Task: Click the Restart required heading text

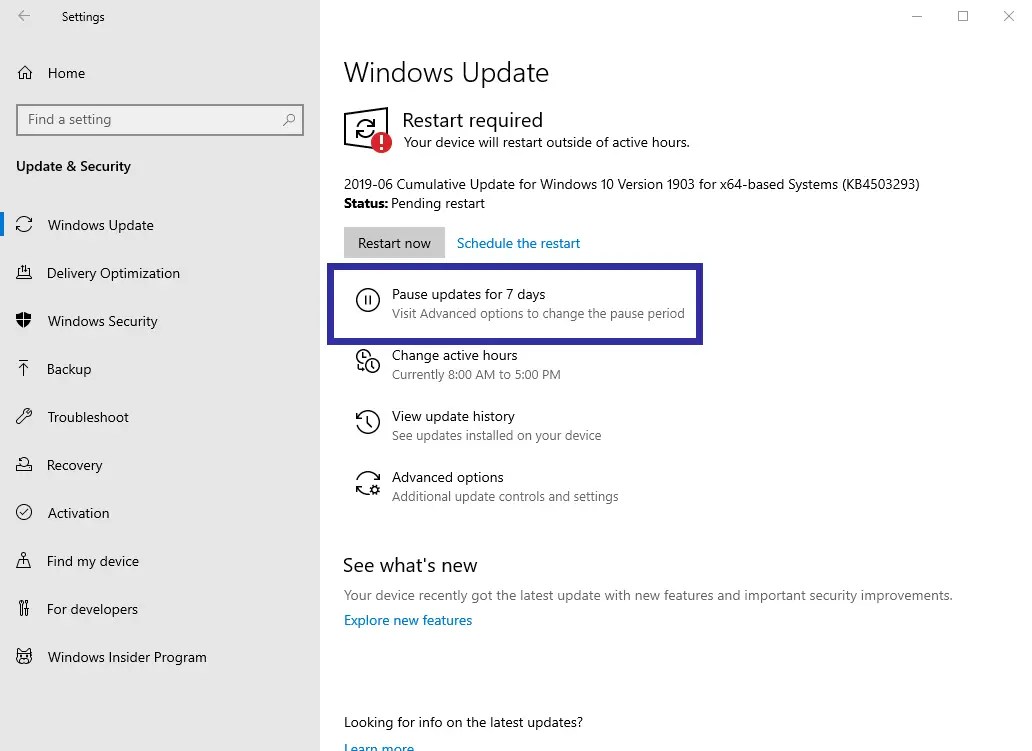Action: [x=473, y=120]
